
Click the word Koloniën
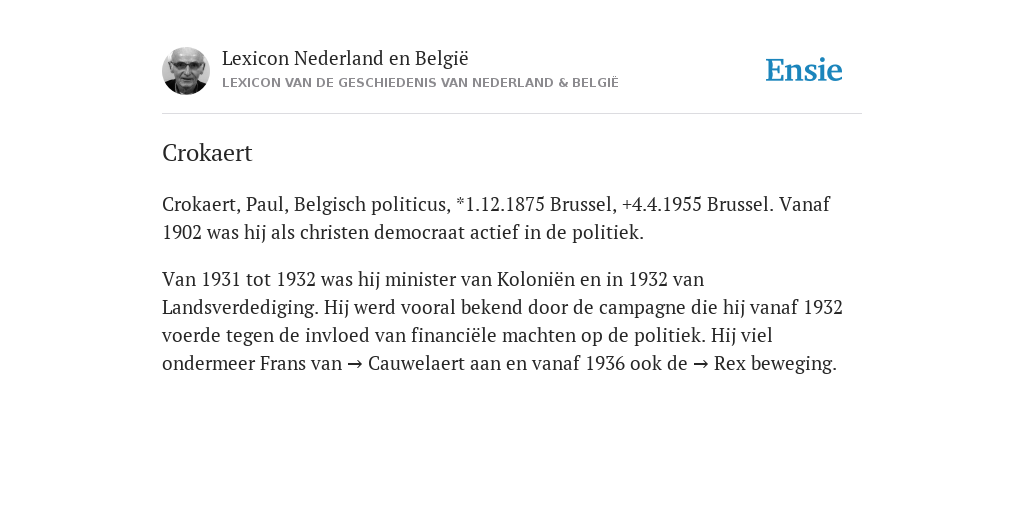coord(536,280)
